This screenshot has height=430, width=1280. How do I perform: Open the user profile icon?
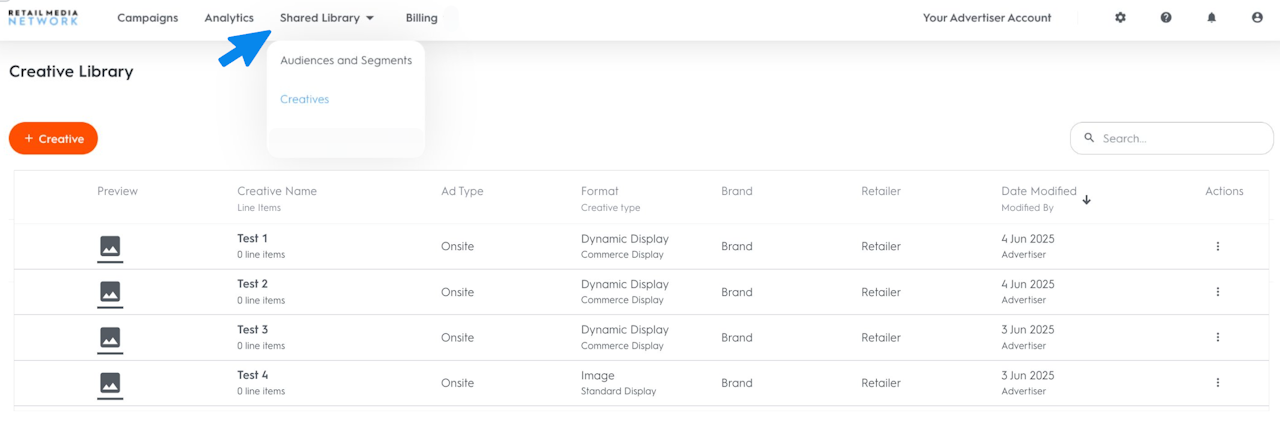[x=1257, y=18]
